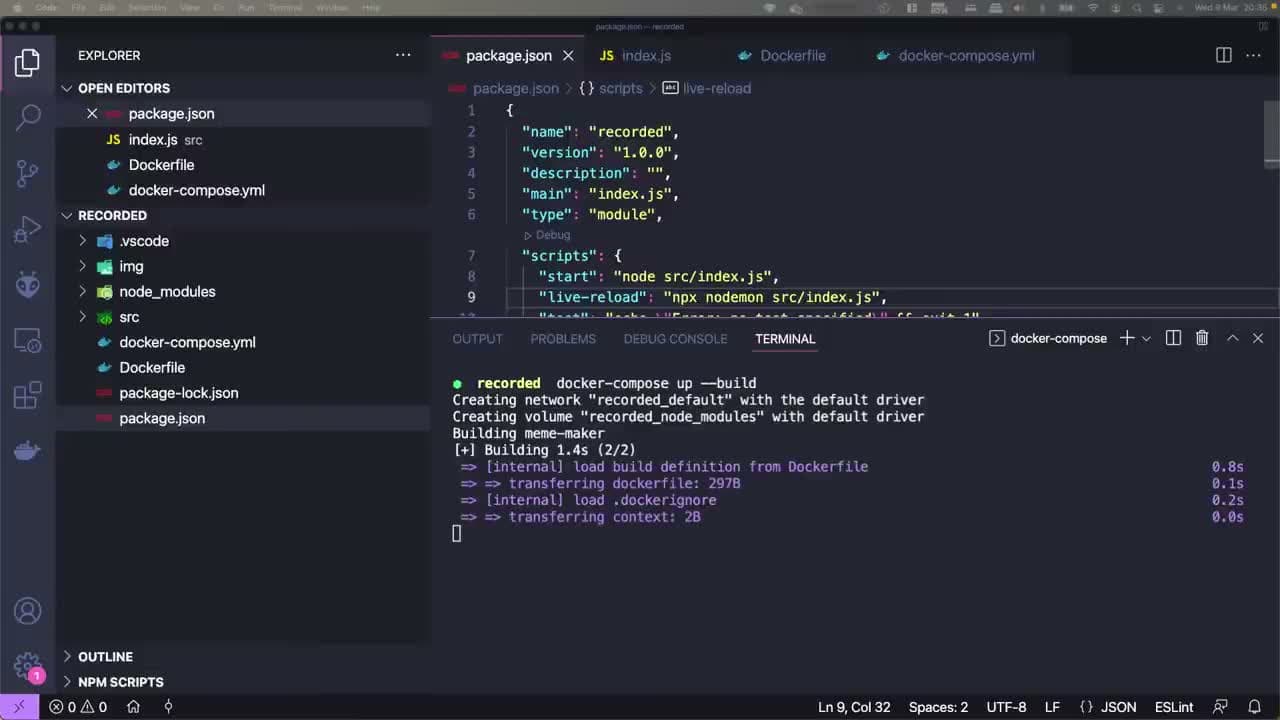Open the Remote Explorer view
The height and width of the screenshot is (720, 1280).
28,341
